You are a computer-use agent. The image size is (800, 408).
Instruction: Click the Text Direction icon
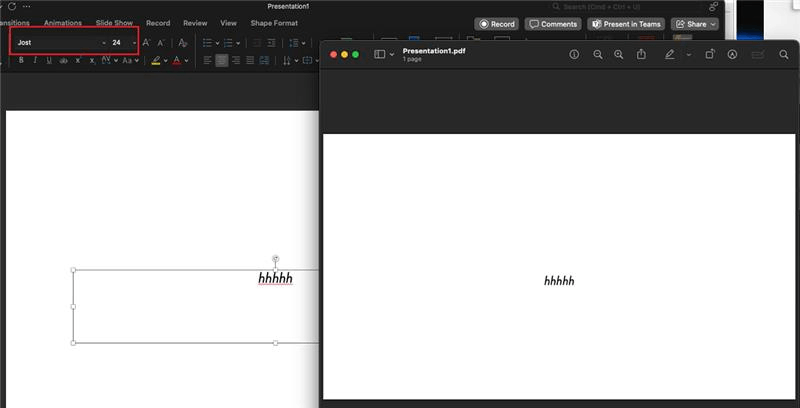(x=286, y=61)
